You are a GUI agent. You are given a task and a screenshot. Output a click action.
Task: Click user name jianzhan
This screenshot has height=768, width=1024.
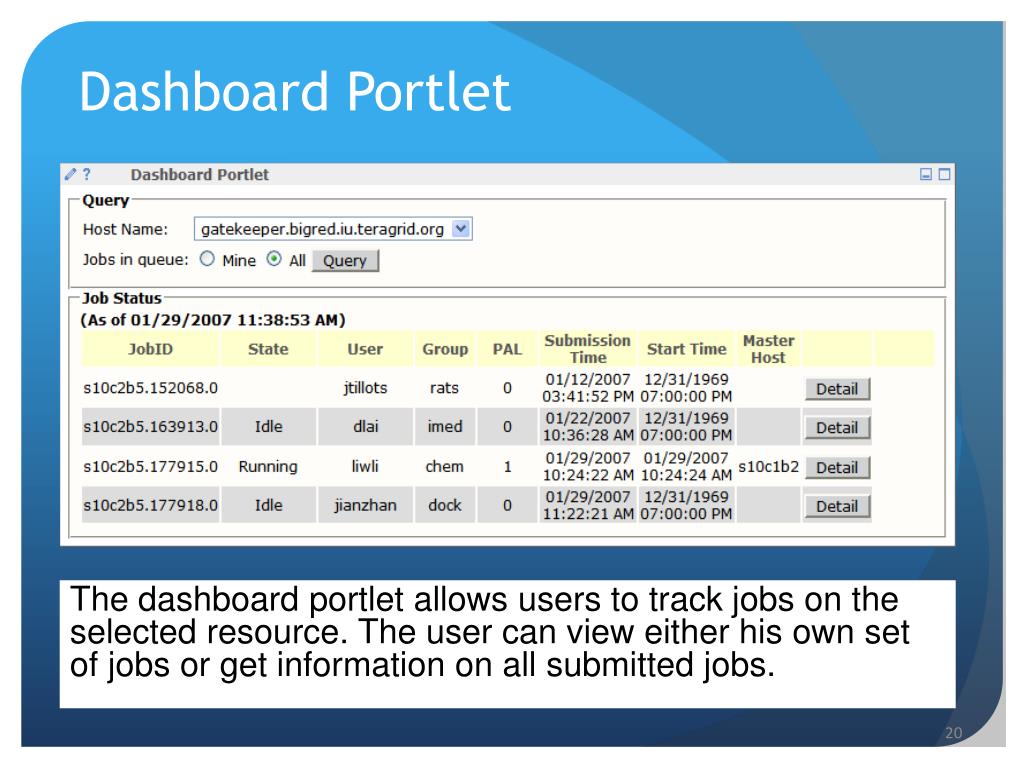click(365, 505)
